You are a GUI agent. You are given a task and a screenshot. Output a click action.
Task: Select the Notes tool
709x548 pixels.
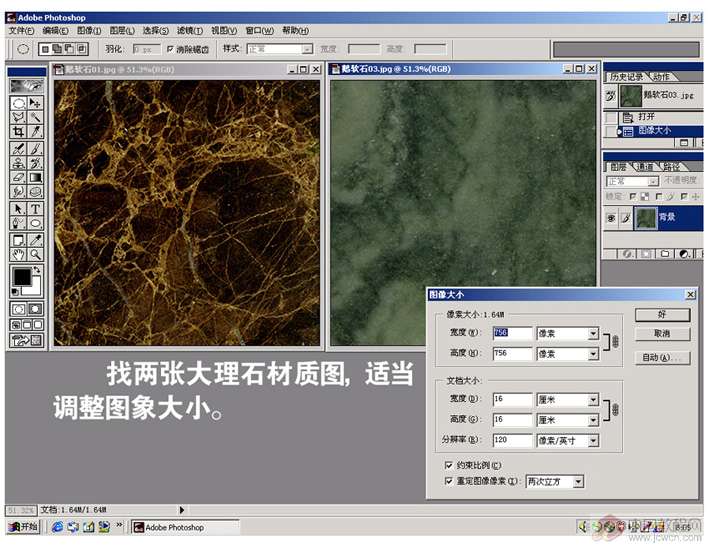pos(19,240)
